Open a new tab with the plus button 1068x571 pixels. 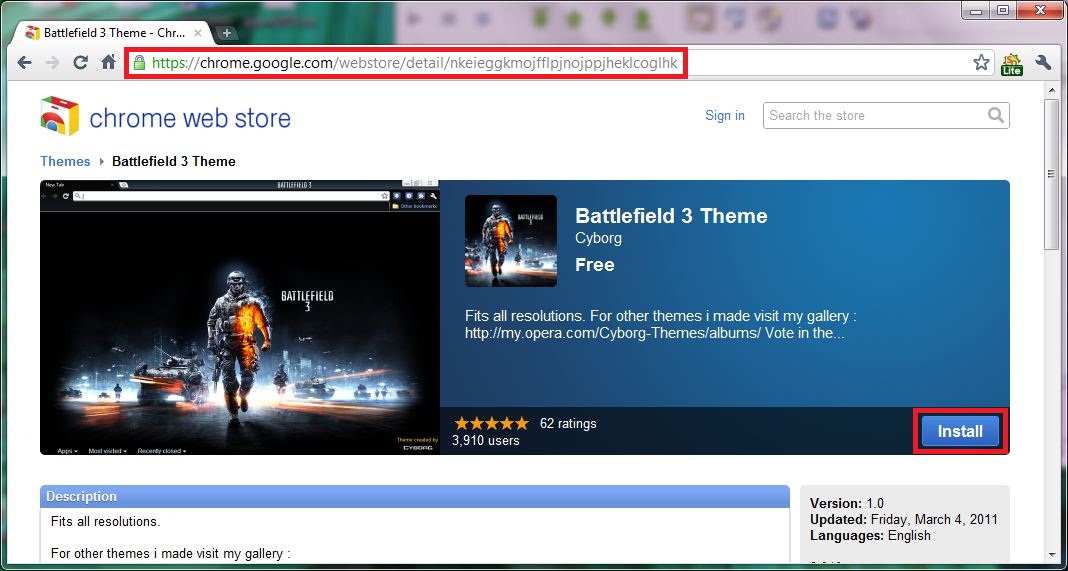(227, 33)
